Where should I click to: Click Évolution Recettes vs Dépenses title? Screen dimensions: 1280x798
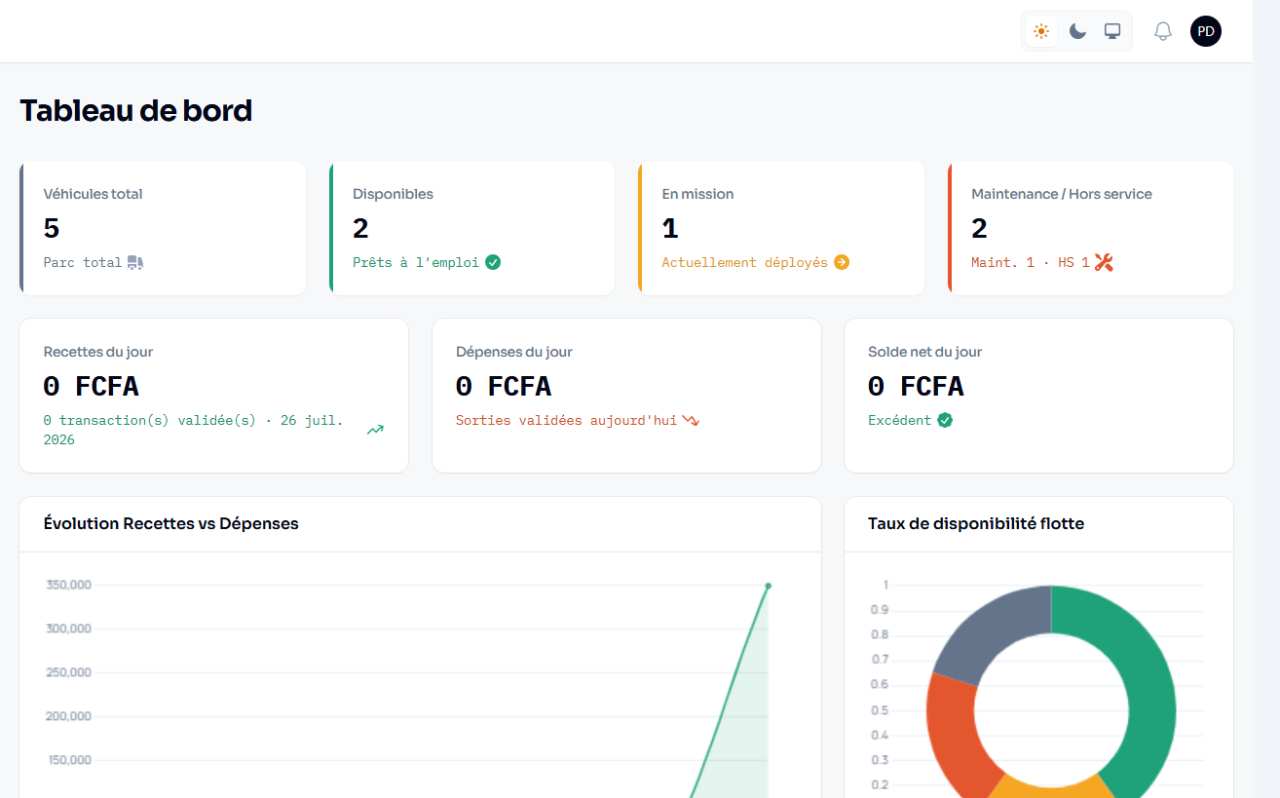tap(171, 523)
